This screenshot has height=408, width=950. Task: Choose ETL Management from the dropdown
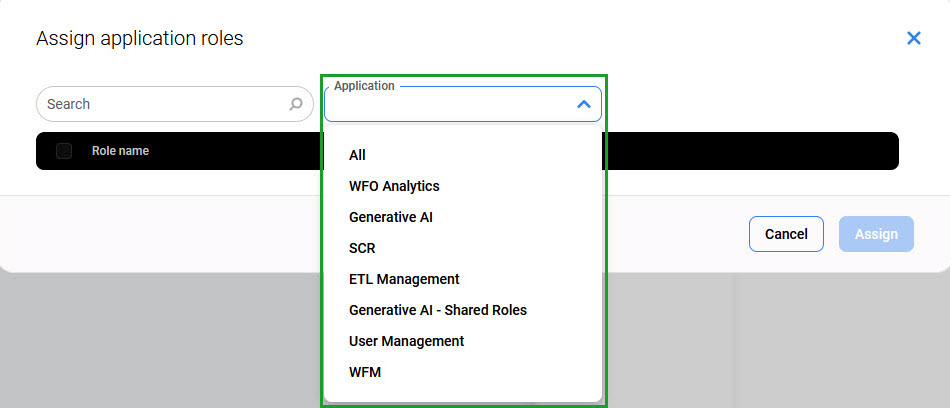[404, 279]
